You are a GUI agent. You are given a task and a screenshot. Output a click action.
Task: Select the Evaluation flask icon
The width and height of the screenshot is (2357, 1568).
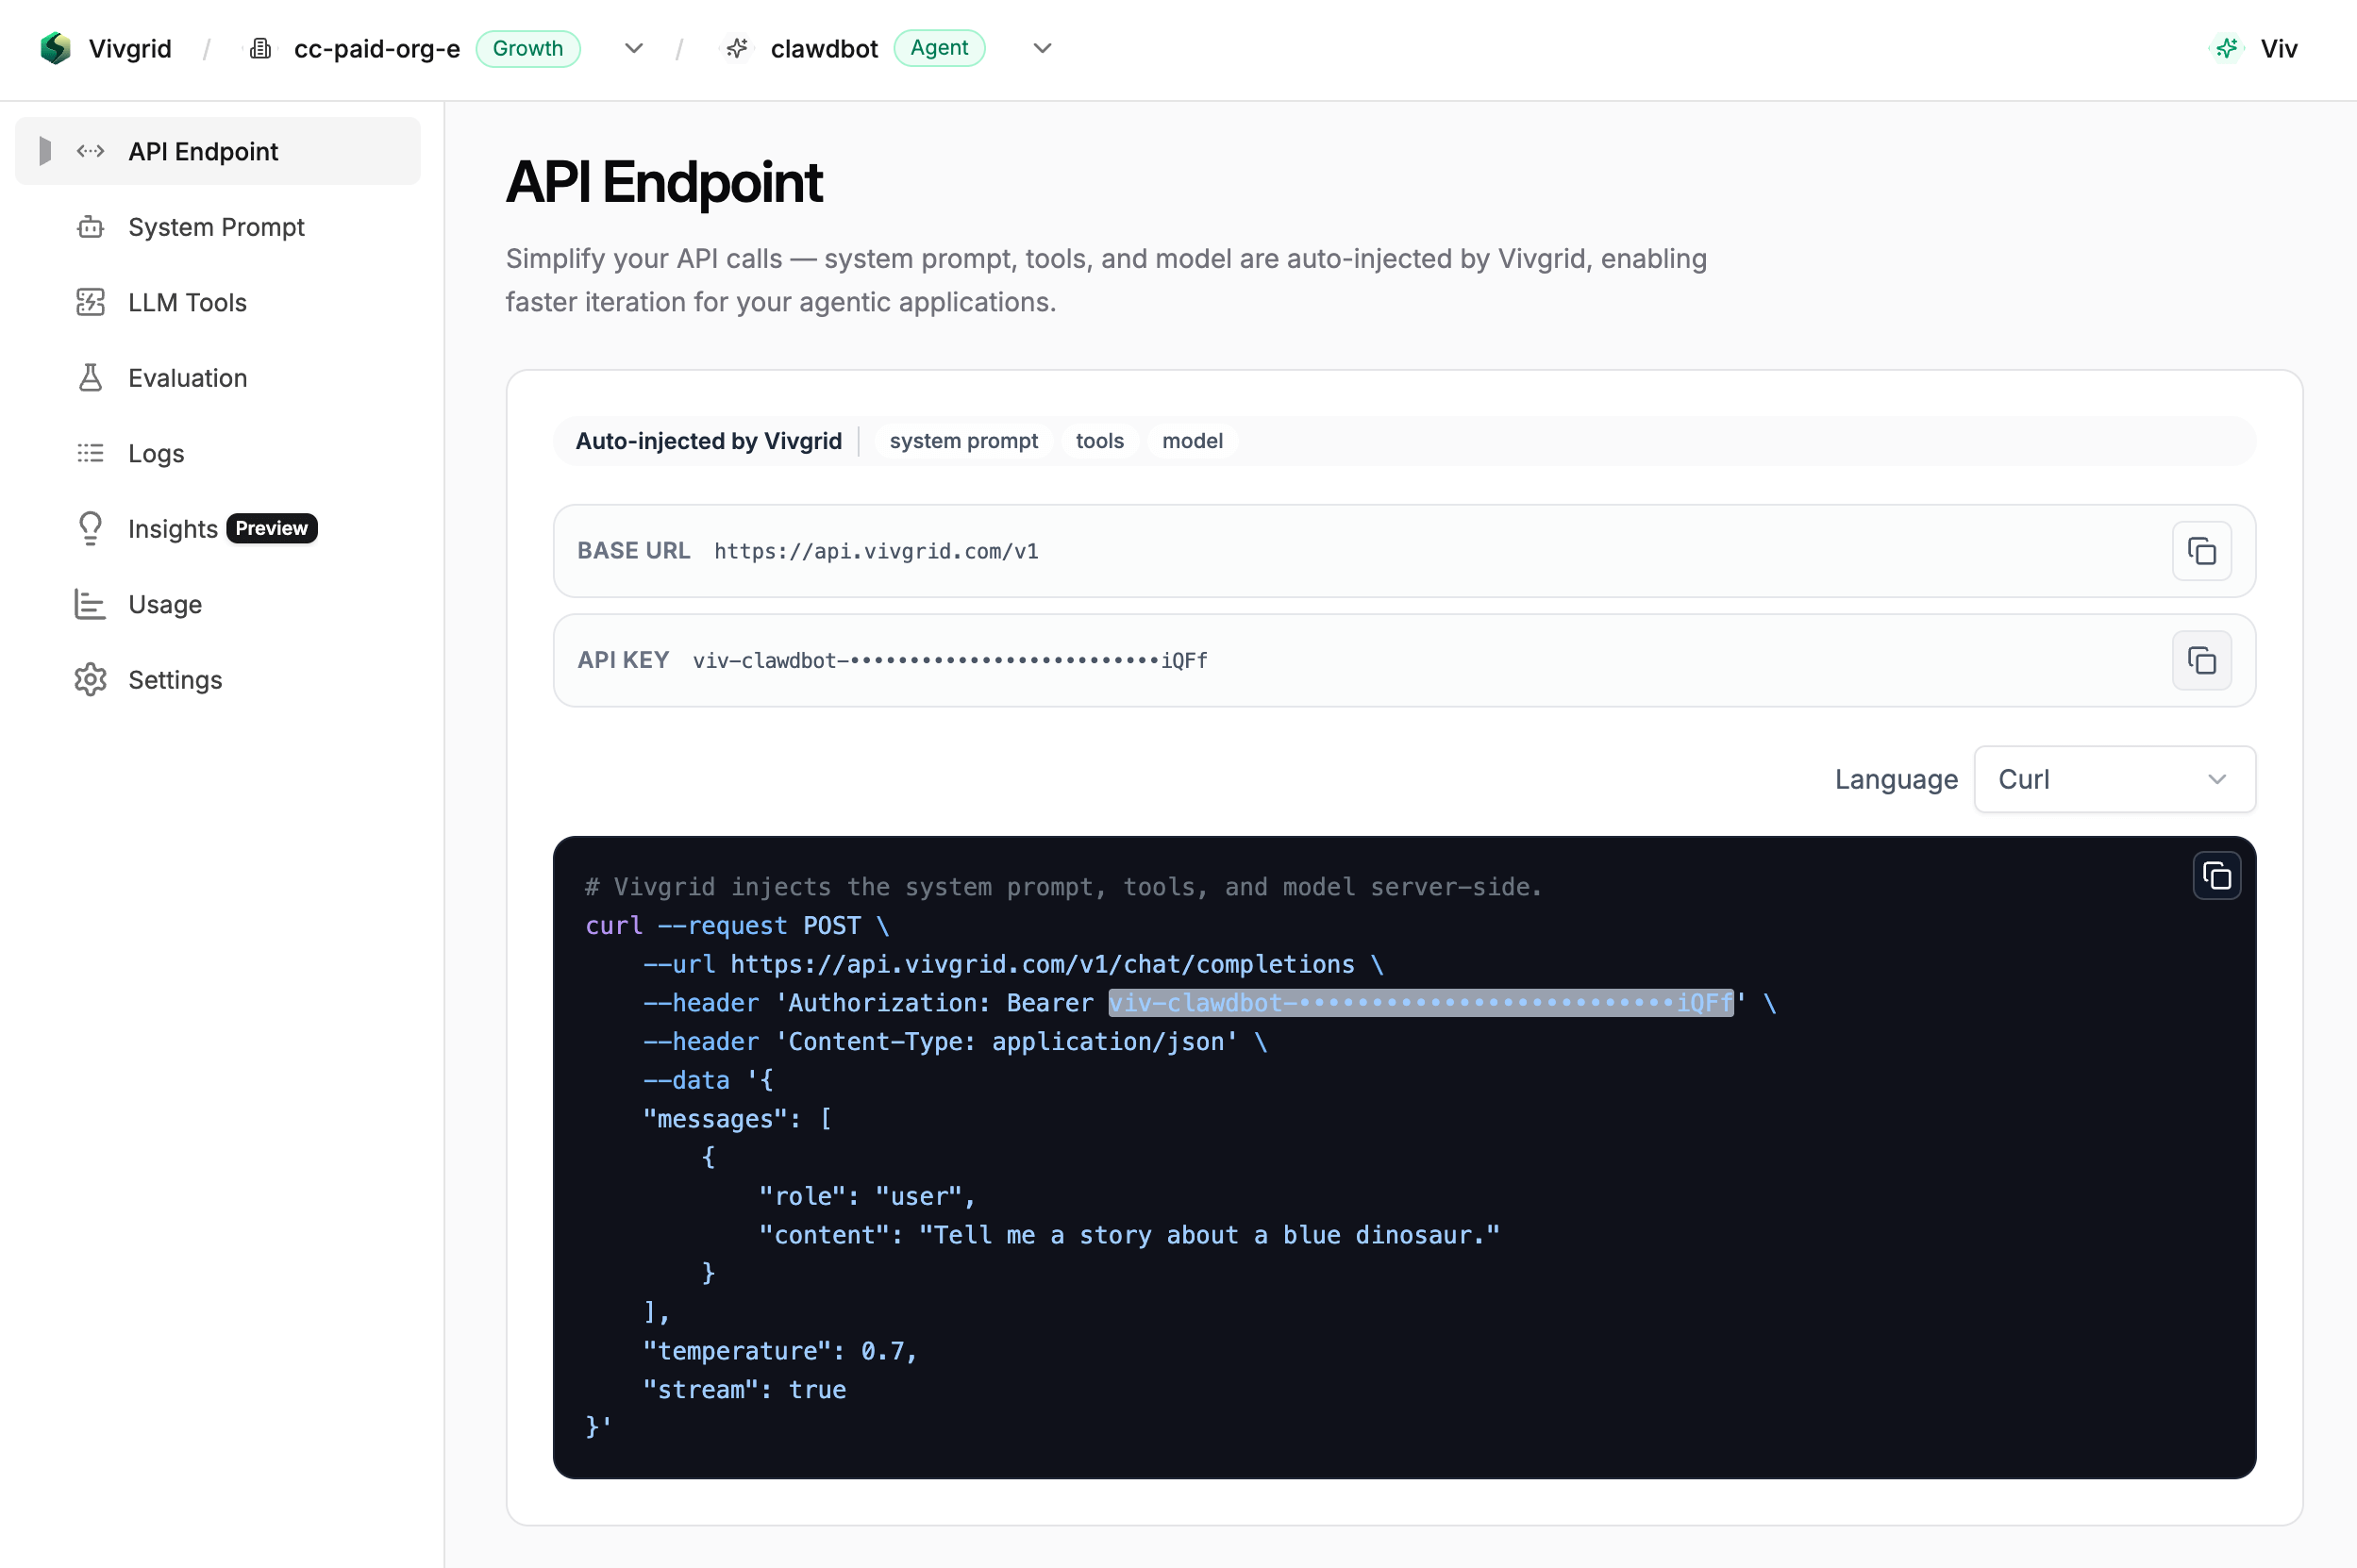[x=90, y=377]
